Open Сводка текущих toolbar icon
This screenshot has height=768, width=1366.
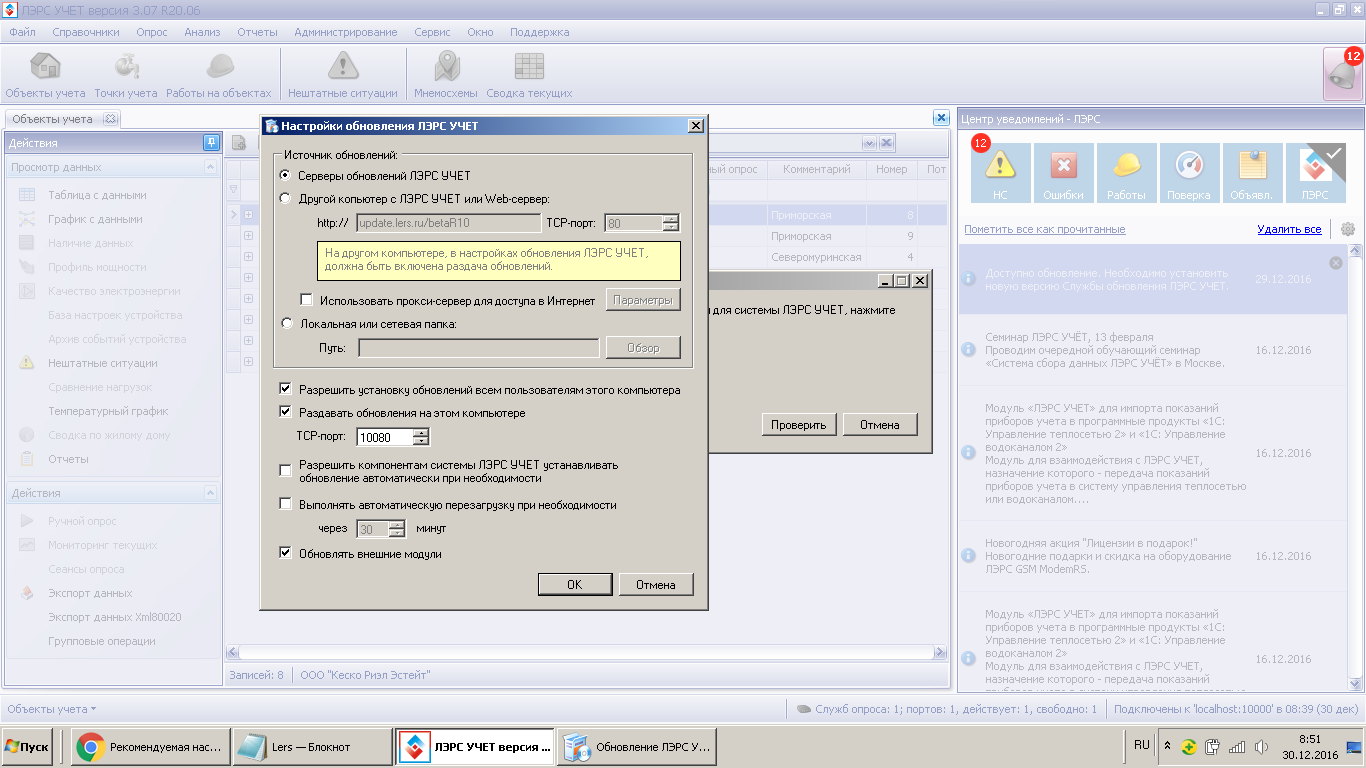[x=529, y=75]
